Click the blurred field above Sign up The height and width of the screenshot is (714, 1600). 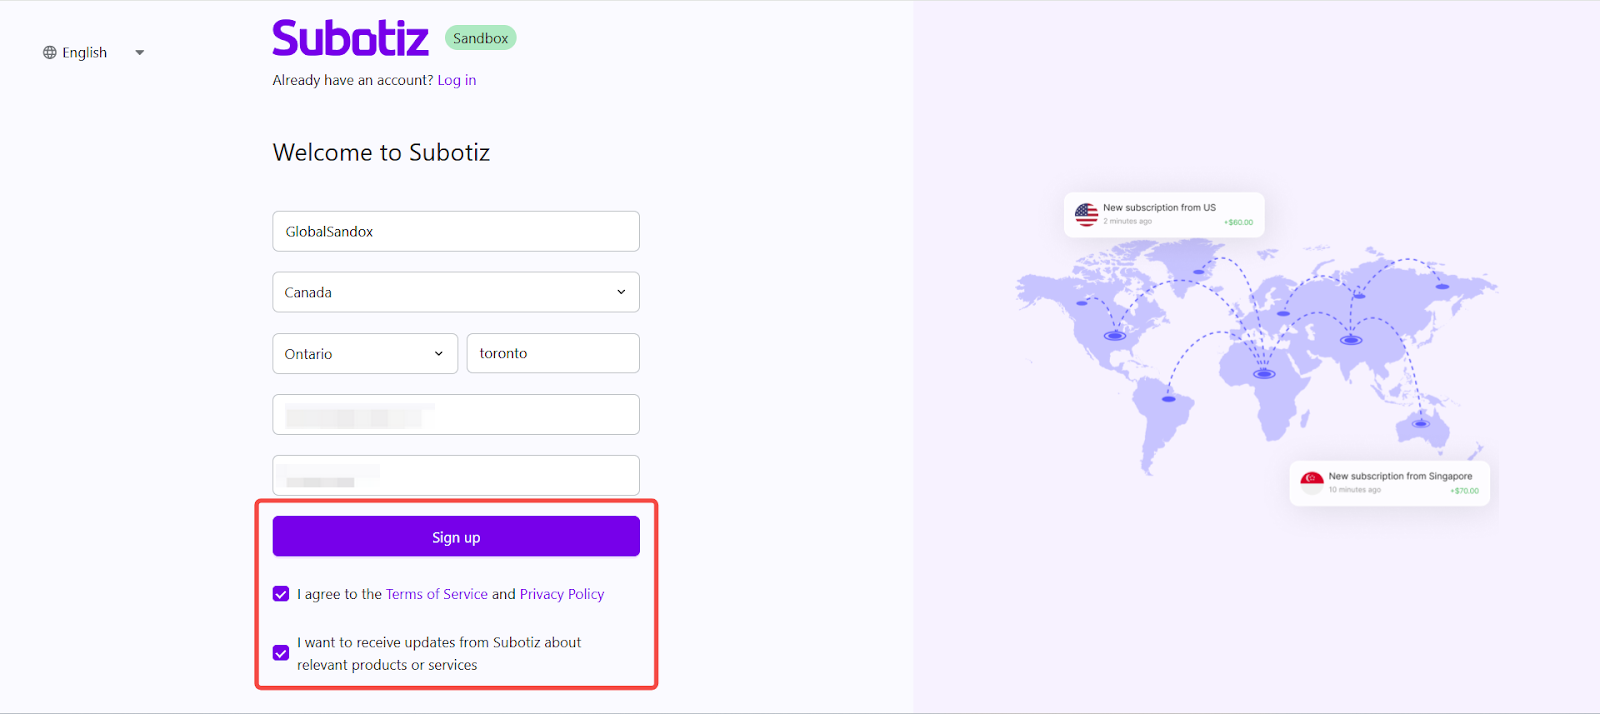(x=456, y=476)
